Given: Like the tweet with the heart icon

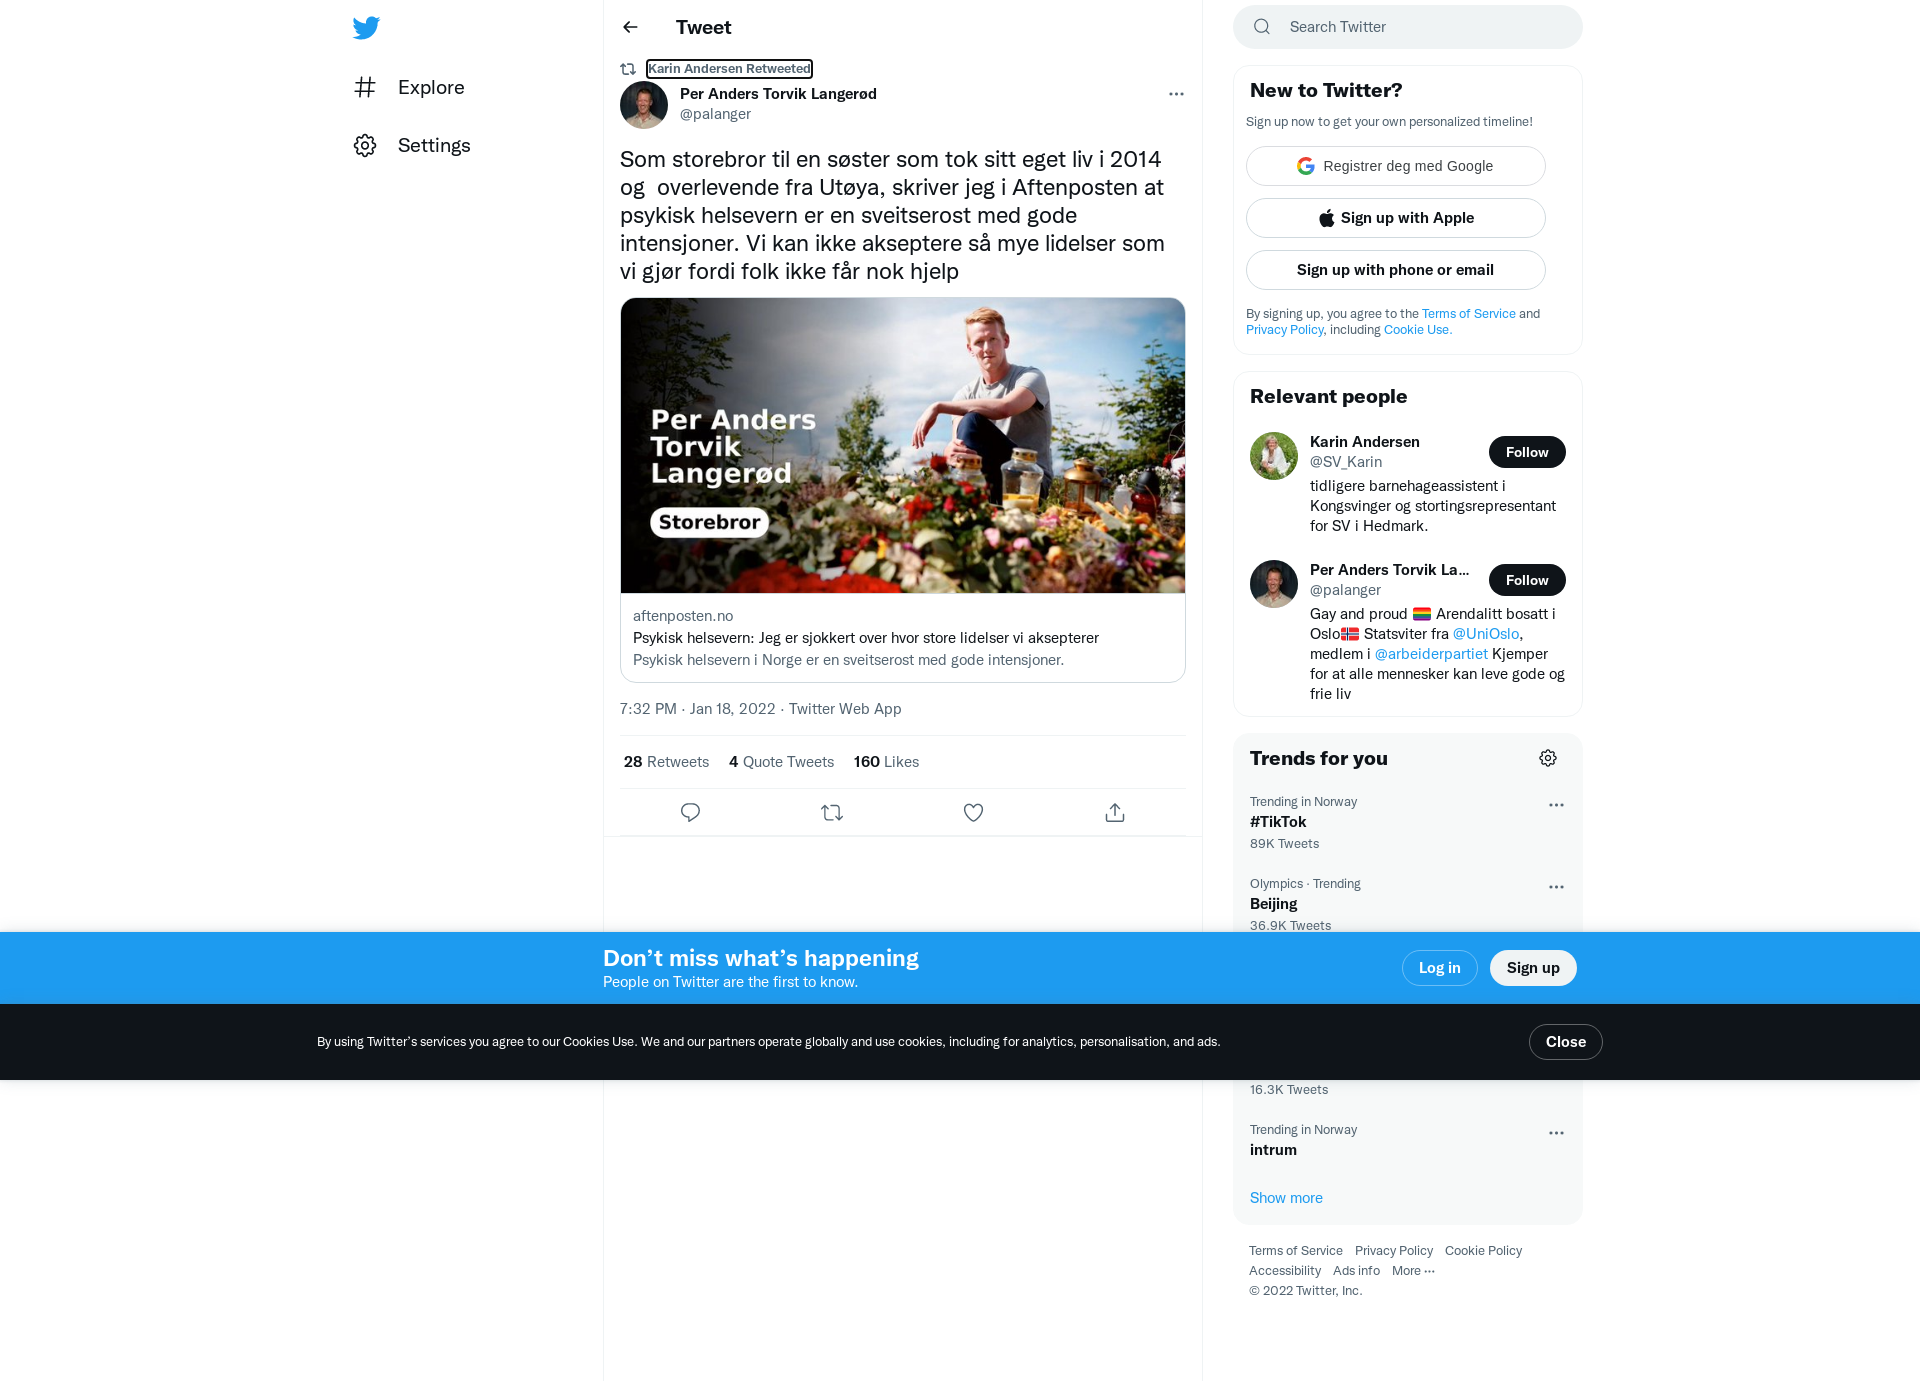Looking at the screenshot, I should [973, 812].
